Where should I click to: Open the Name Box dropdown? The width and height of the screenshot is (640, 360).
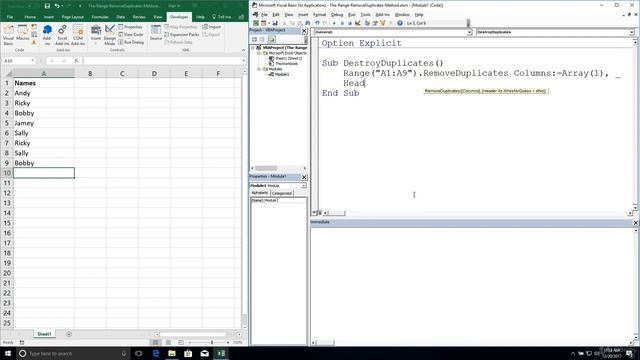pos(32,61)
